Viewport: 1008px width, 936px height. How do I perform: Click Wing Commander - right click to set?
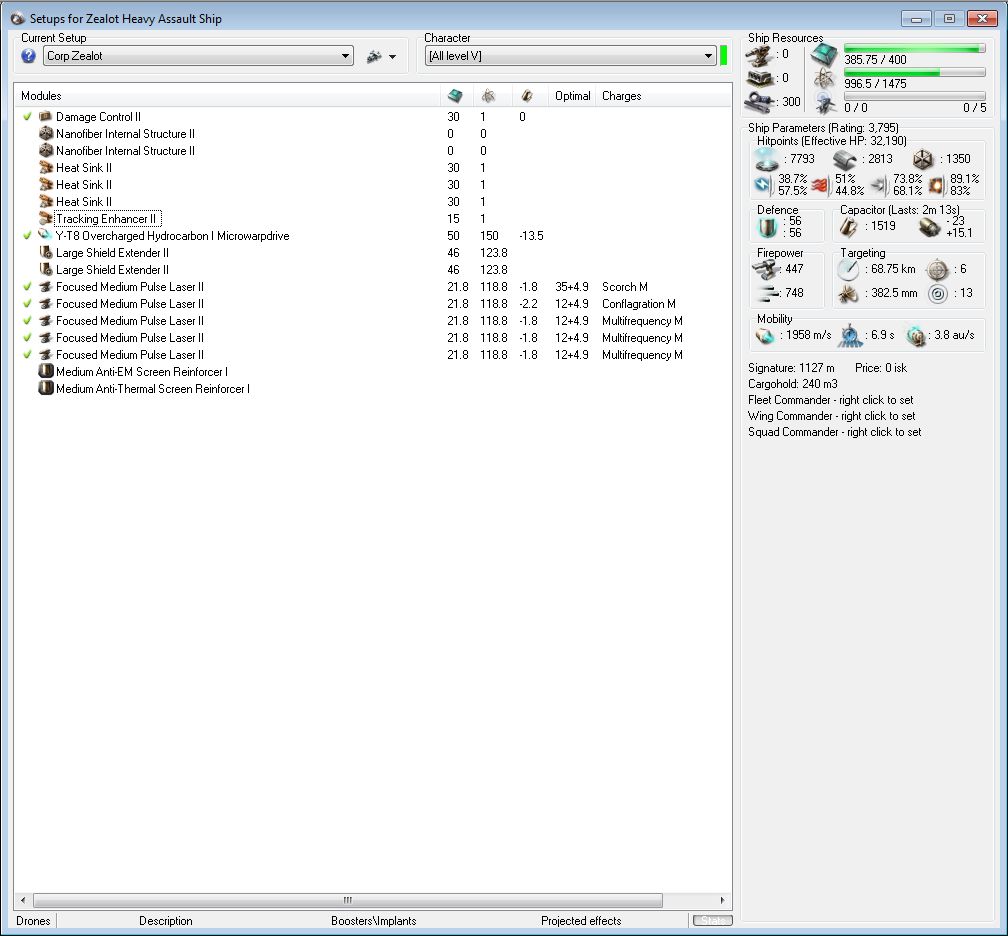click(831, 416)
